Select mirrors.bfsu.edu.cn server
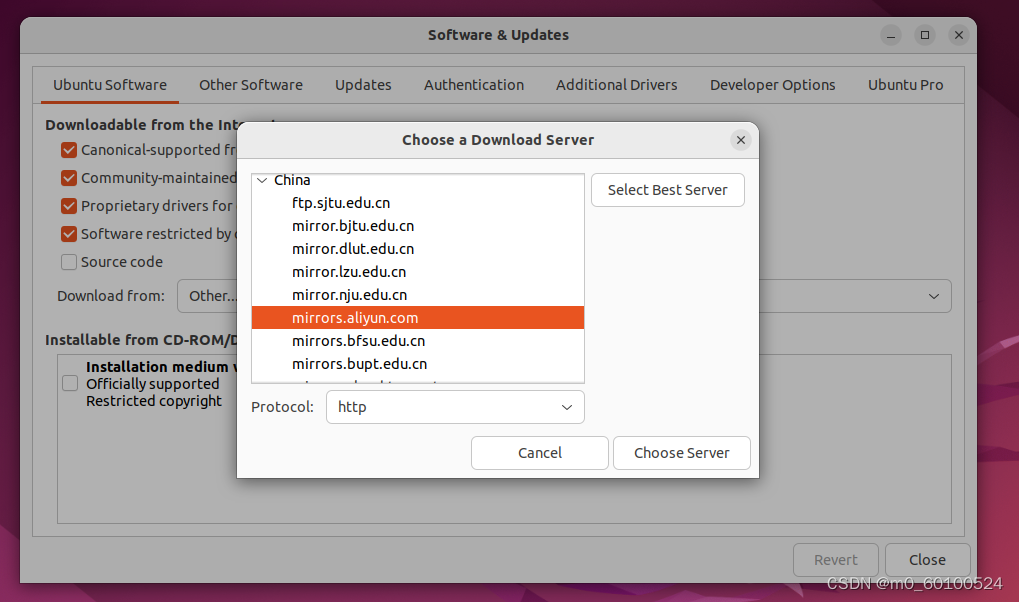The height and width of the screenshot is (602, 1019). click(x=418, y=341)
